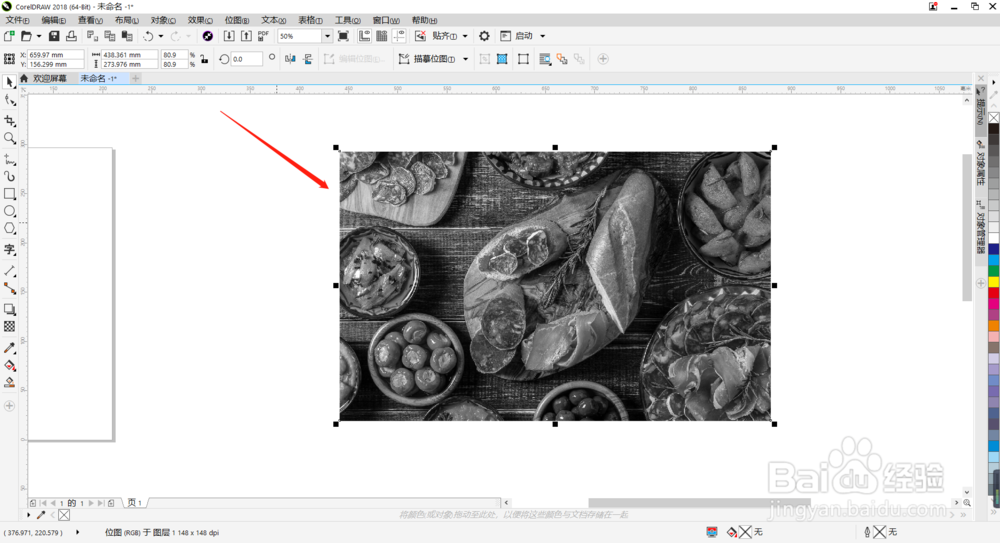Toggle the Crop bitmap icon
Screen dimensions: 1000x543
click(485, 59)
